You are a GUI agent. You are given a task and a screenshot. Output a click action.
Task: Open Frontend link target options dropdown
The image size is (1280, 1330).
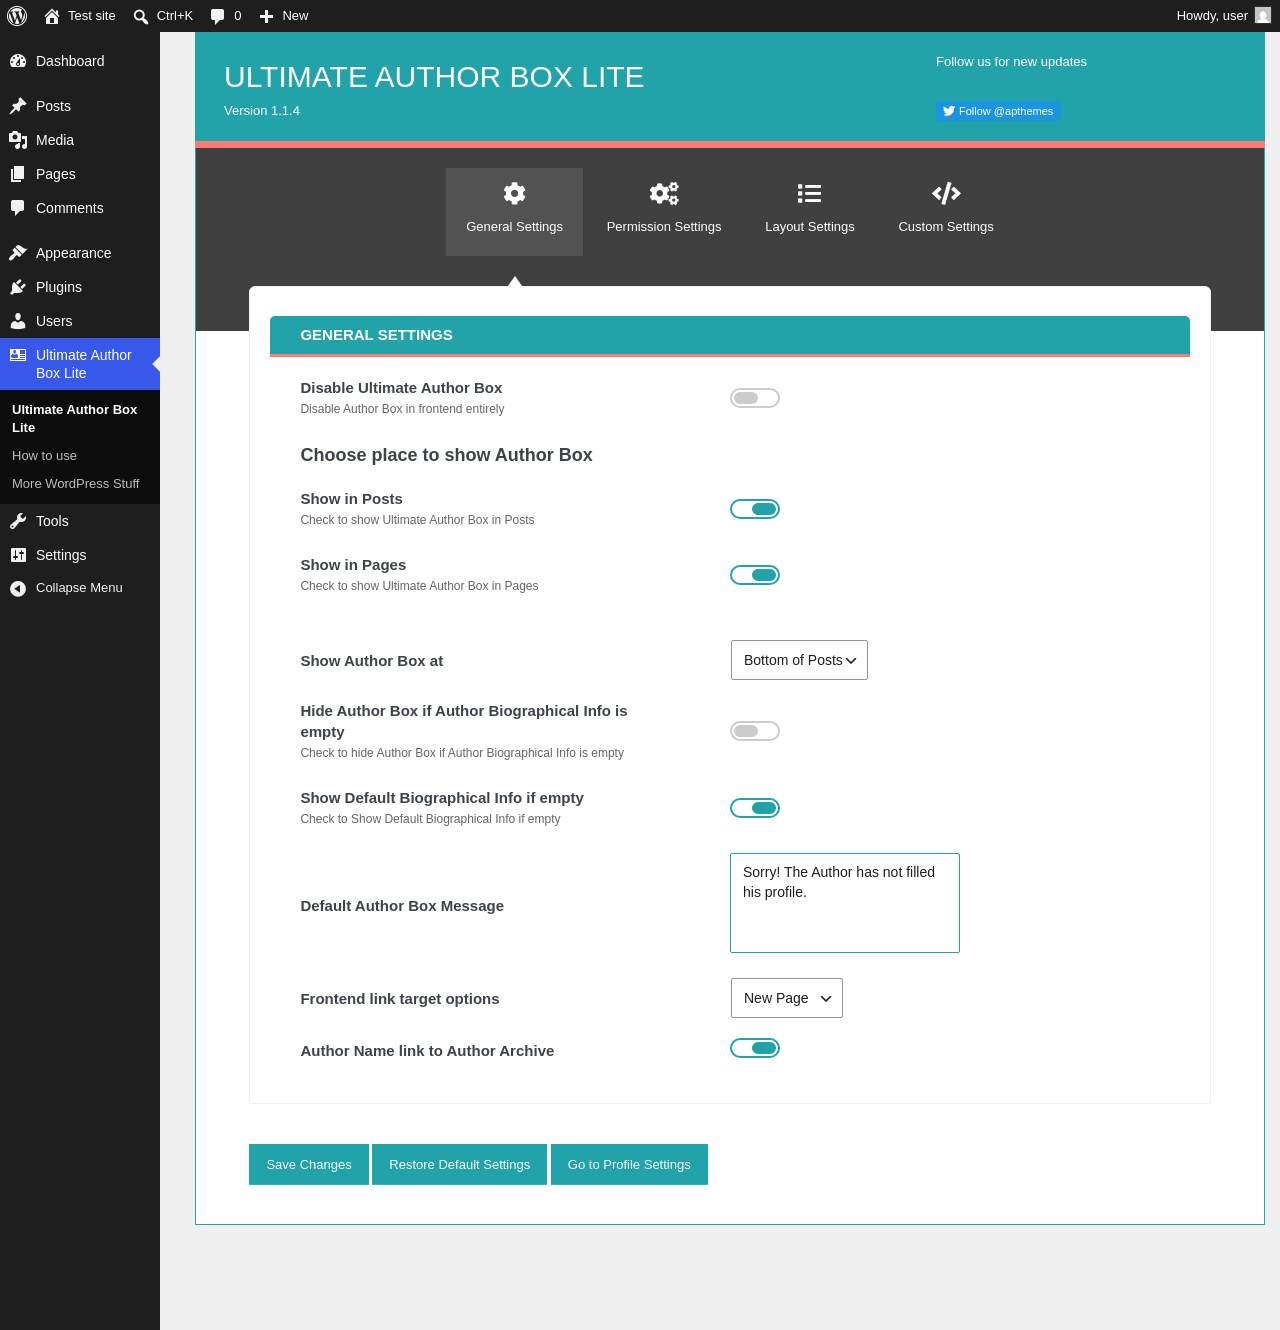point(787,998)
